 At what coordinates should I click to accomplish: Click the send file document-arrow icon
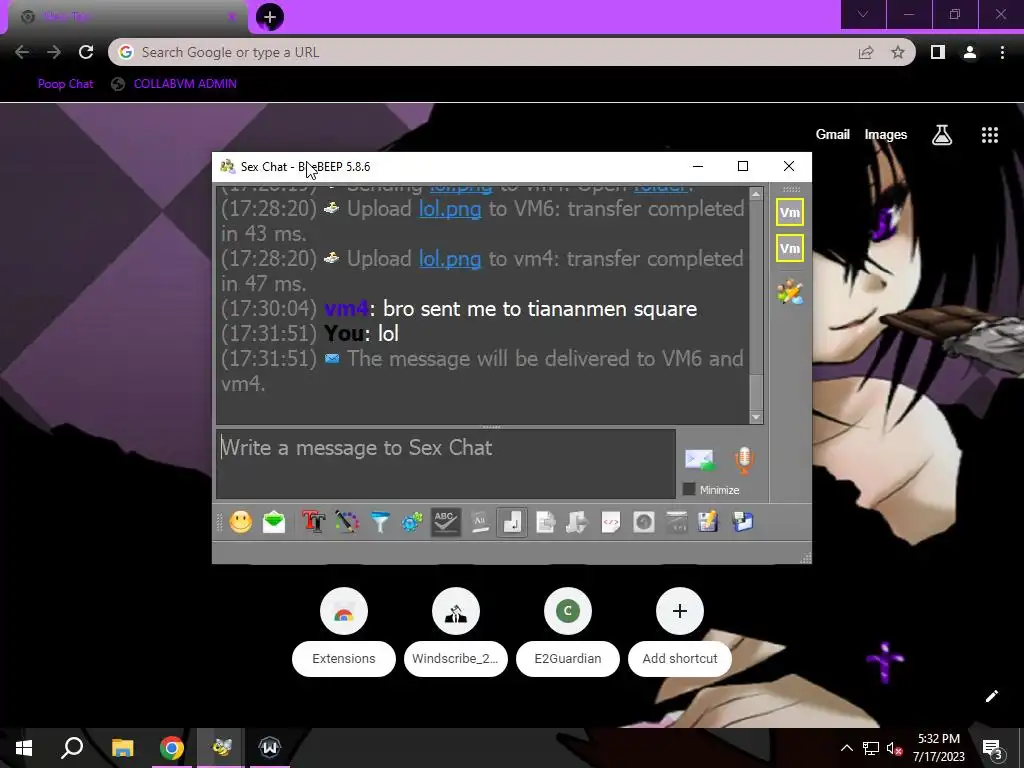pyautogui.click(x=545, y=522)
